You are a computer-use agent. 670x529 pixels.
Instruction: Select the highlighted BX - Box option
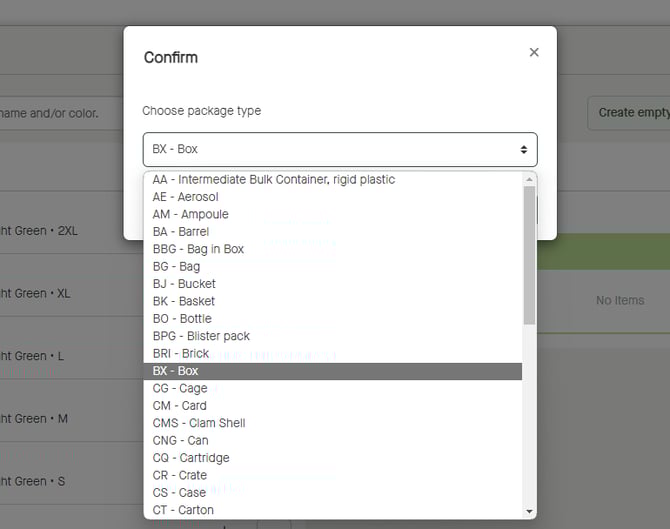coord(176,371)
